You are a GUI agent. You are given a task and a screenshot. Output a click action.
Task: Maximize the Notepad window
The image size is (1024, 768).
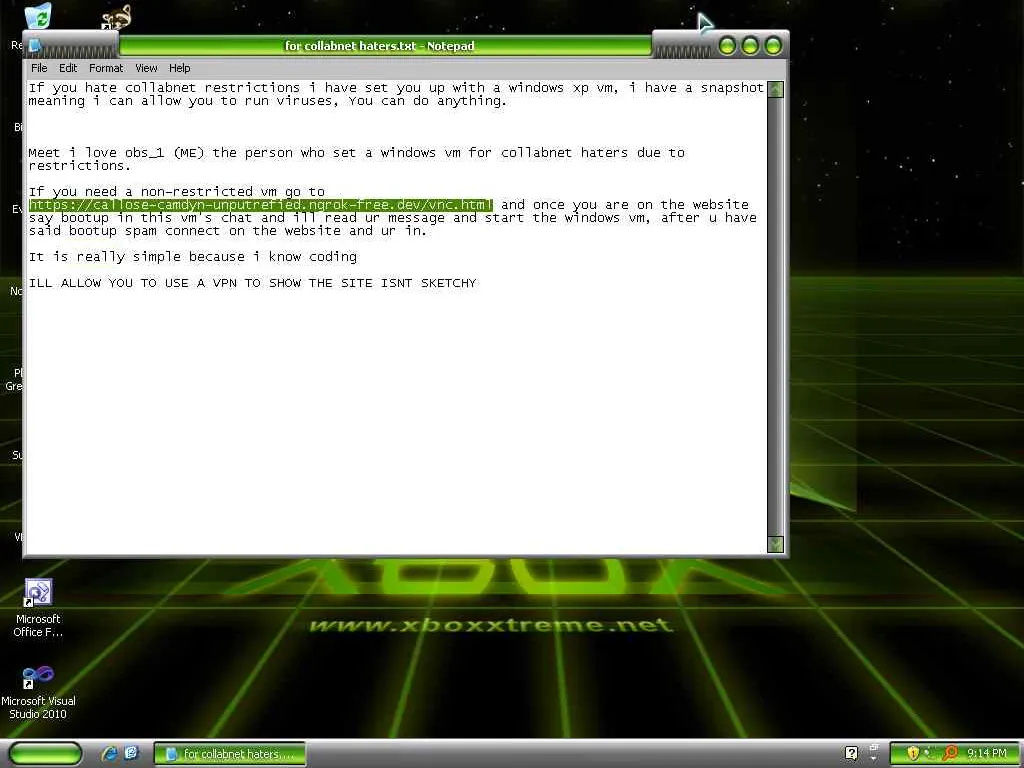click(750, 46)
